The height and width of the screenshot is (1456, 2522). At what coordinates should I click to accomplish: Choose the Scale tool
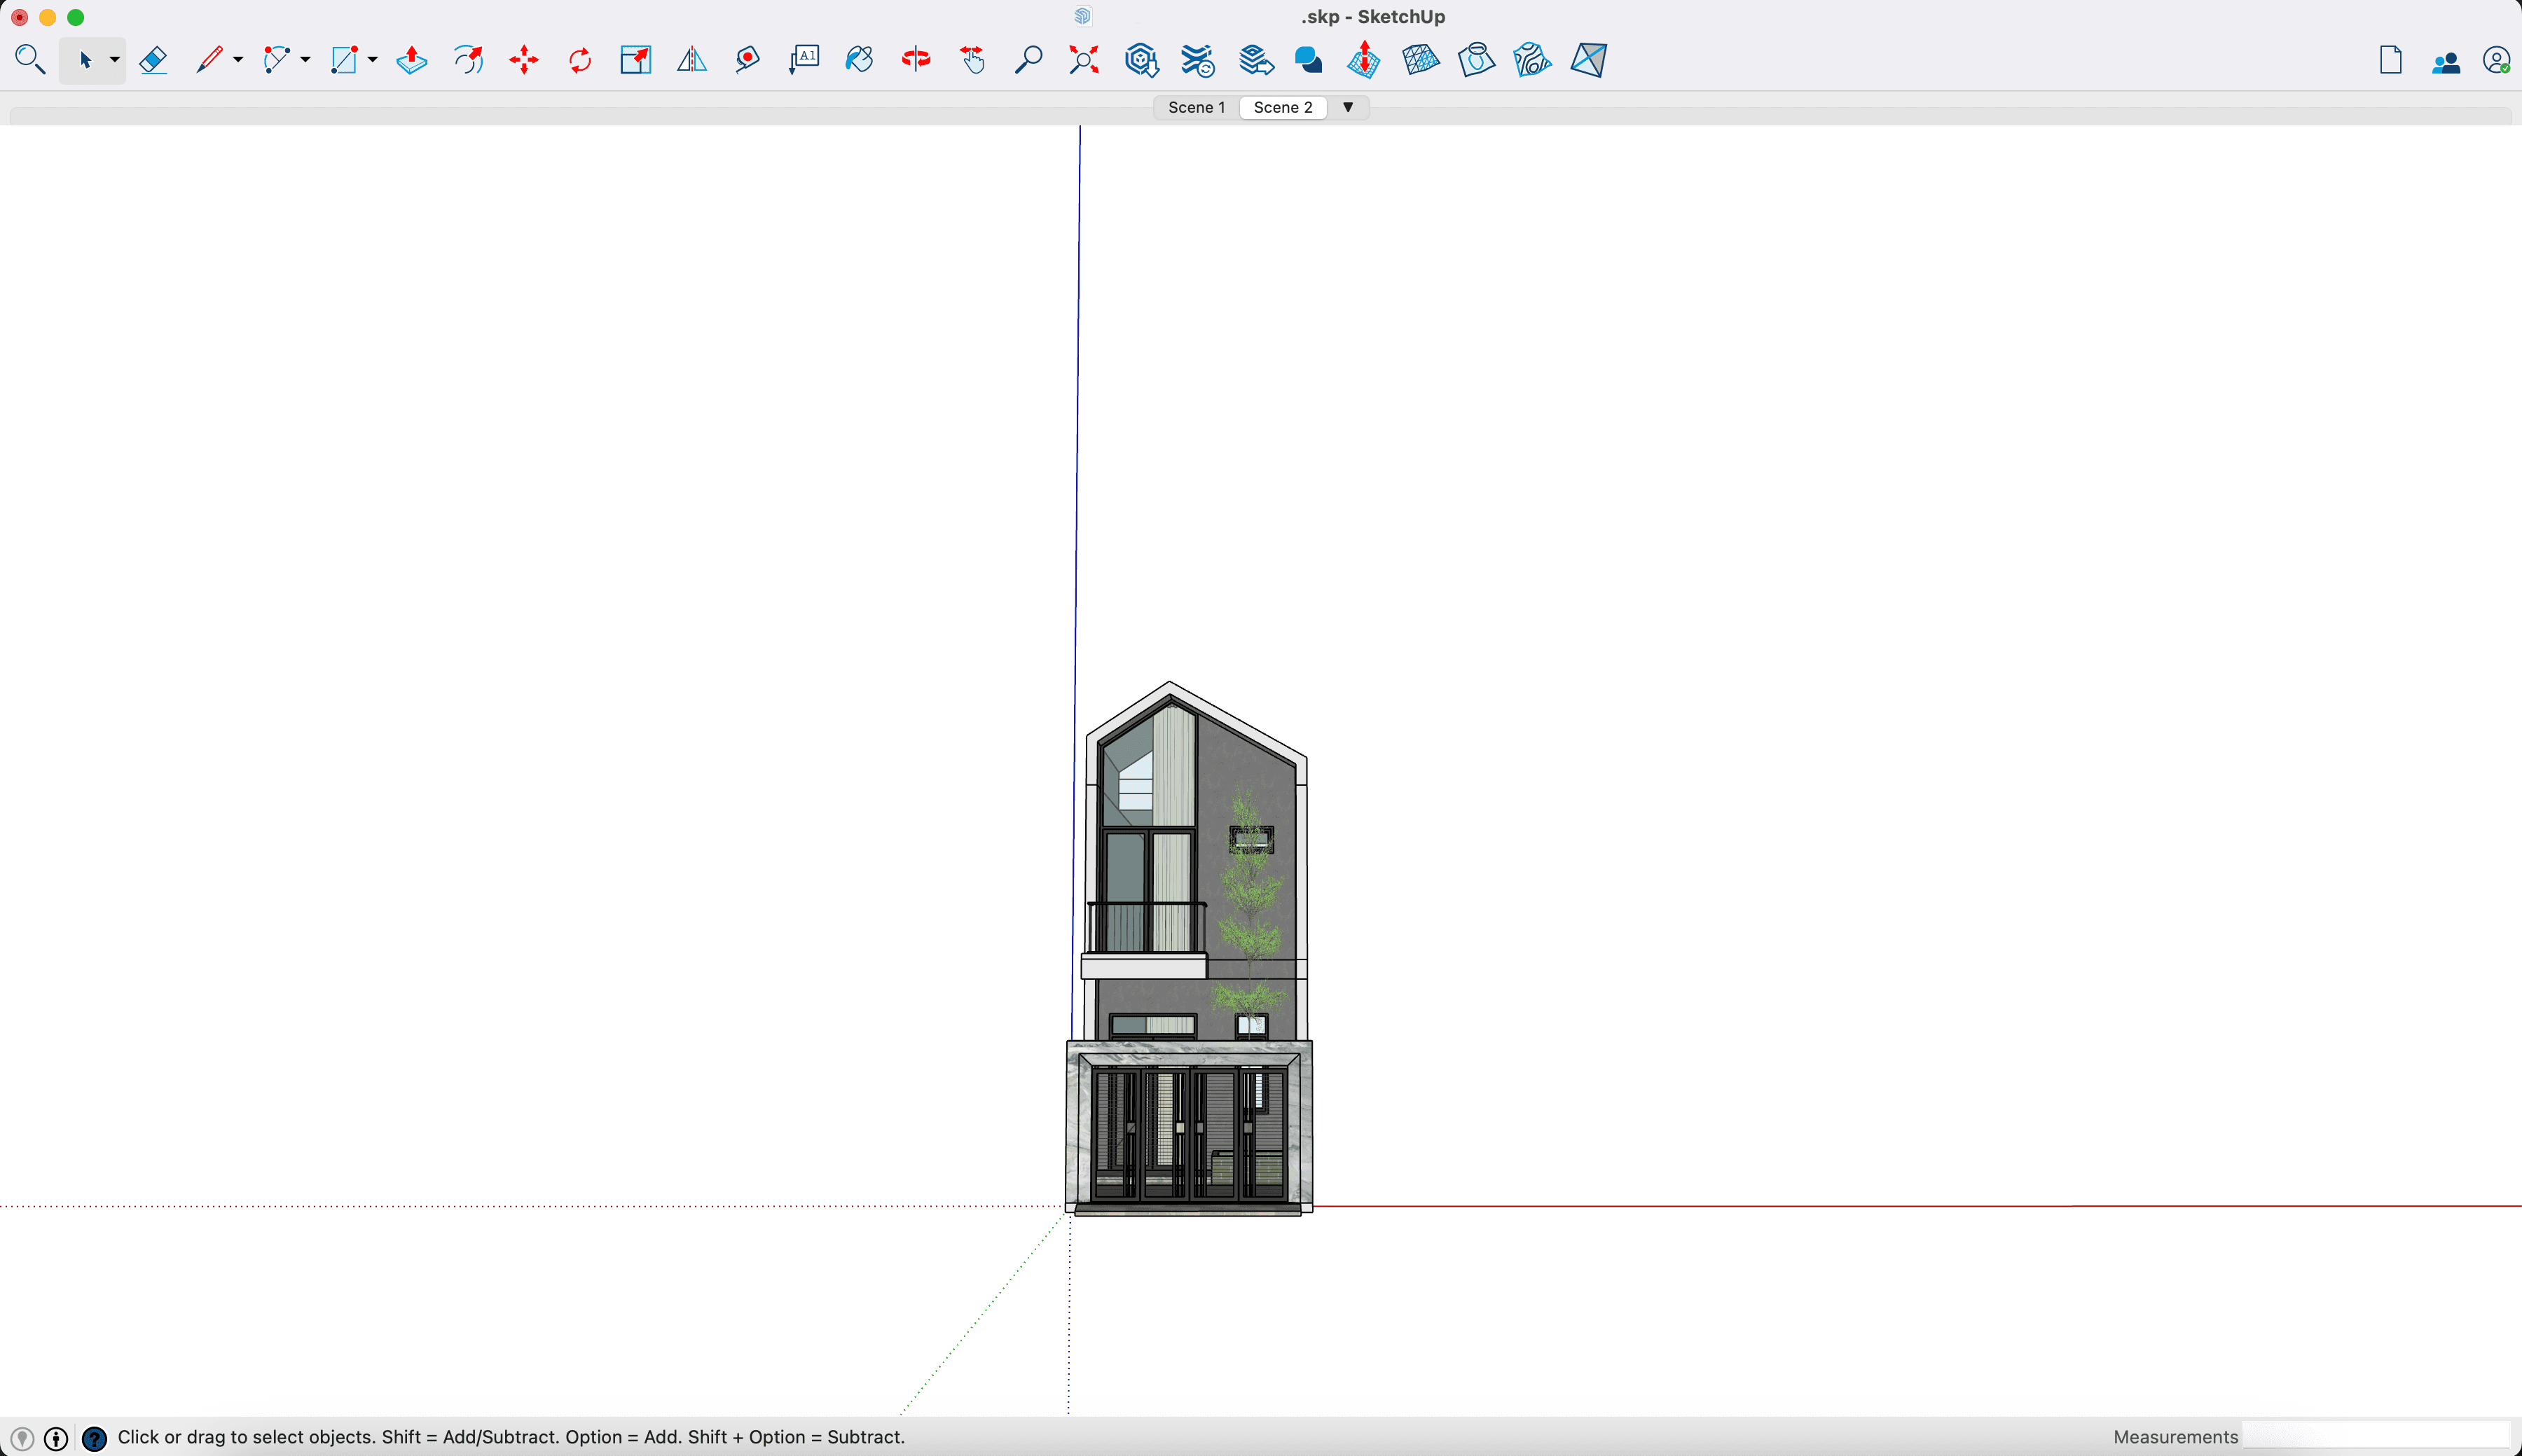(635, 61)
